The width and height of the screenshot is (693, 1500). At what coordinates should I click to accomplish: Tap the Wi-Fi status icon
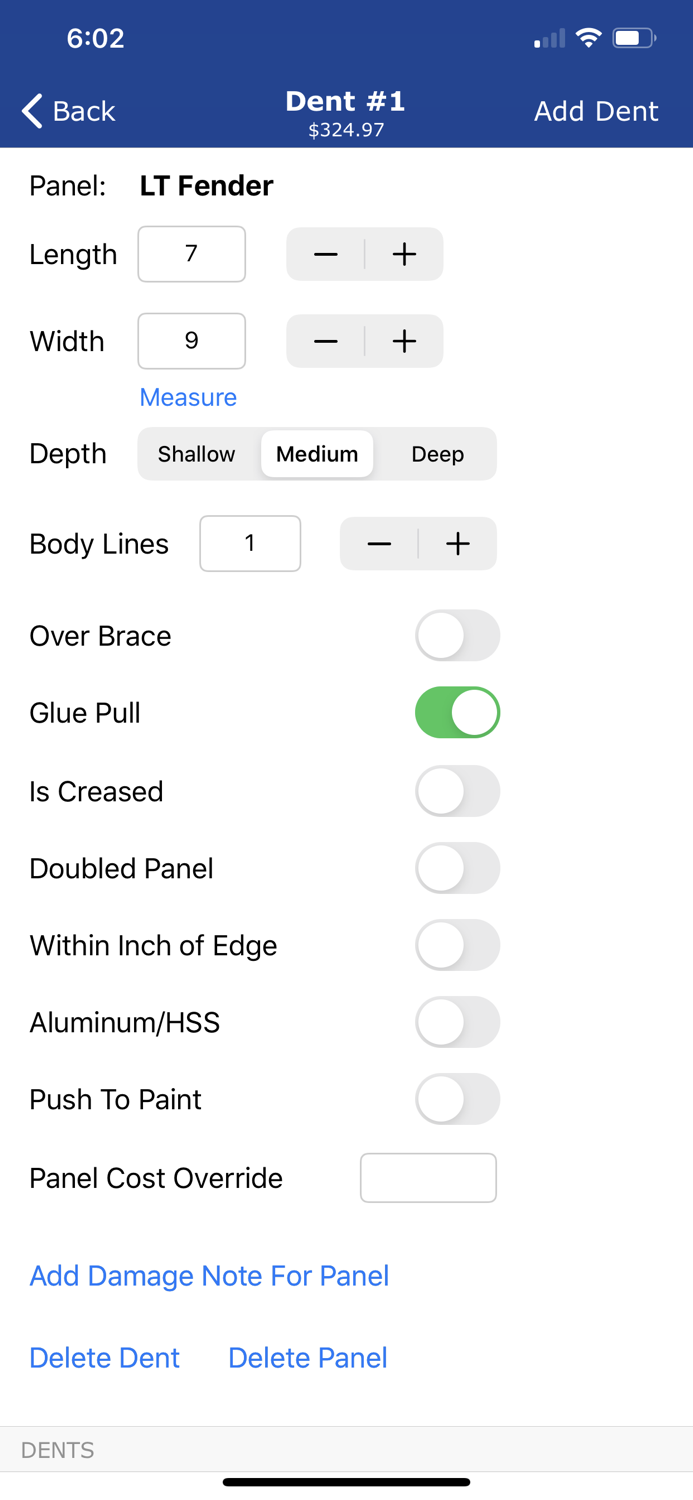coord(589,39)
